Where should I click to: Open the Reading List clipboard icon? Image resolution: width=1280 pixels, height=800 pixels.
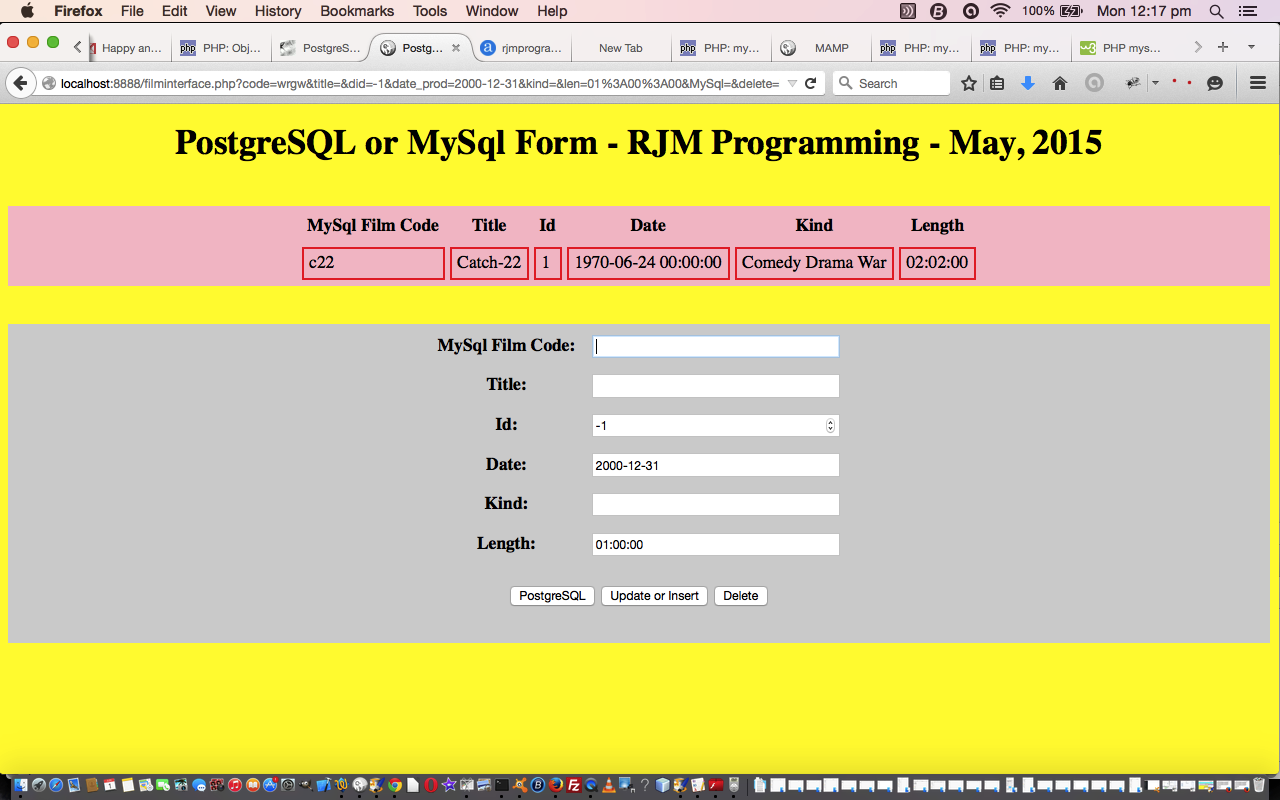(x=997, y=83)
